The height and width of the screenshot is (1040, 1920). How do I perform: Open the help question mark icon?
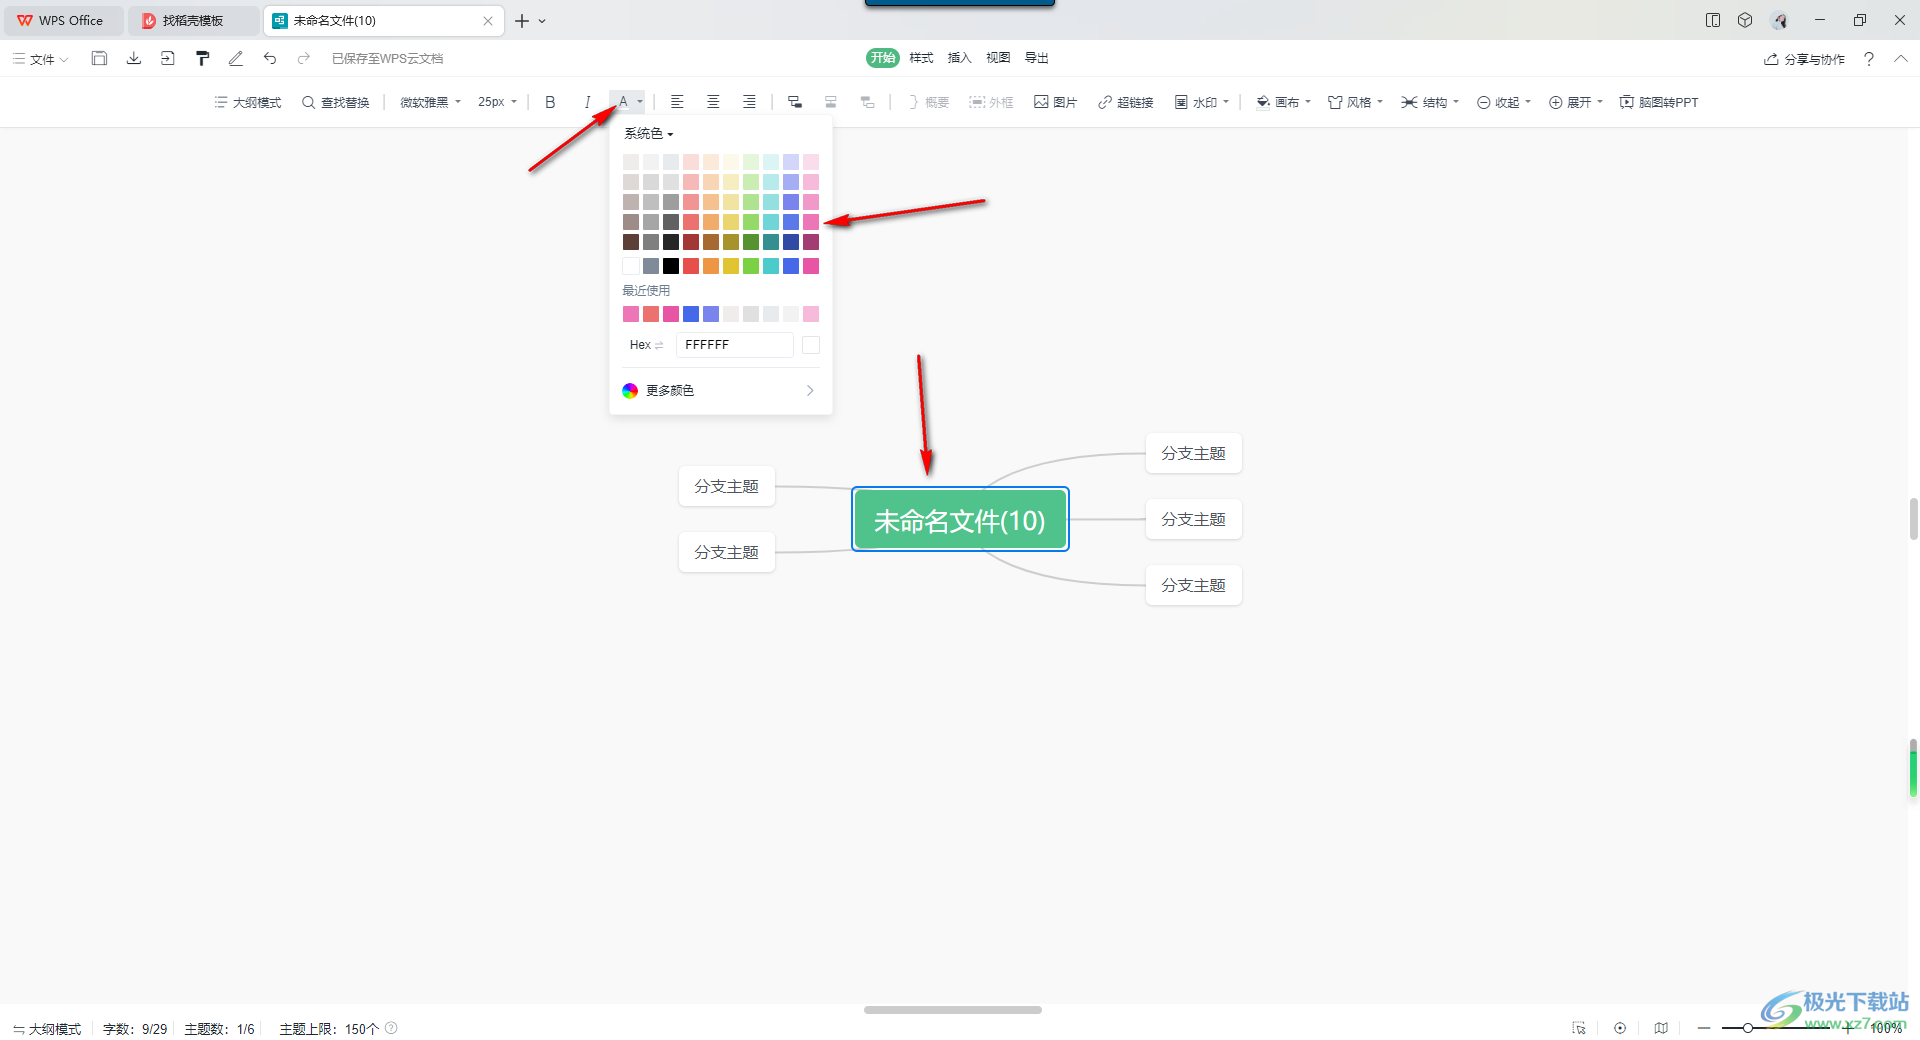[1868, 59]
